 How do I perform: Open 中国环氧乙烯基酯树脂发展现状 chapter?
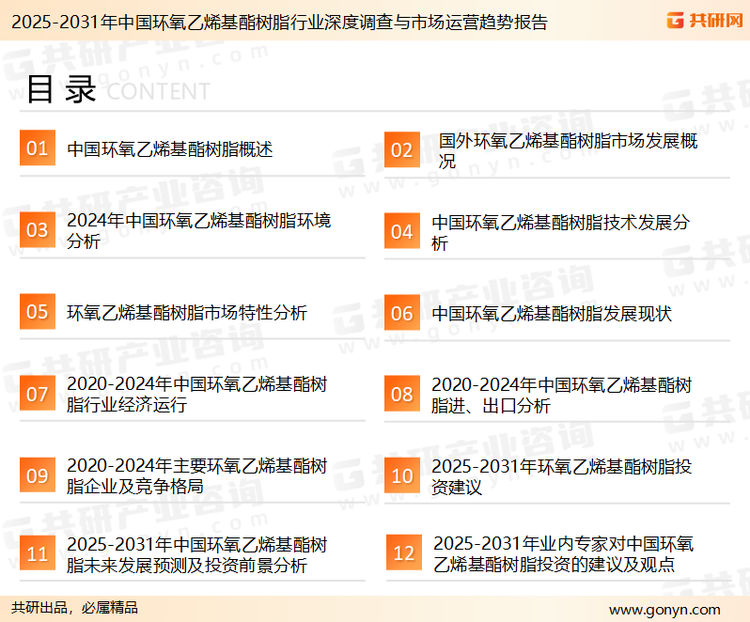click(551, 314)
